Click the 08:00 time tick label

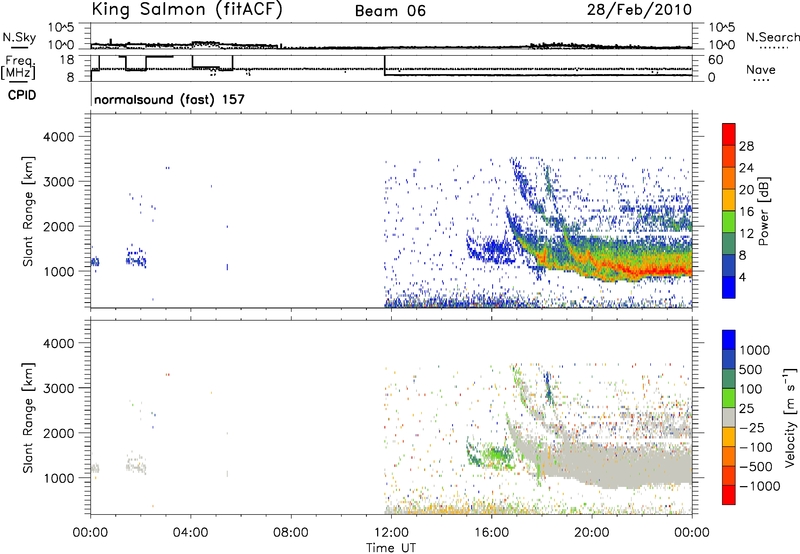(291, 533)
